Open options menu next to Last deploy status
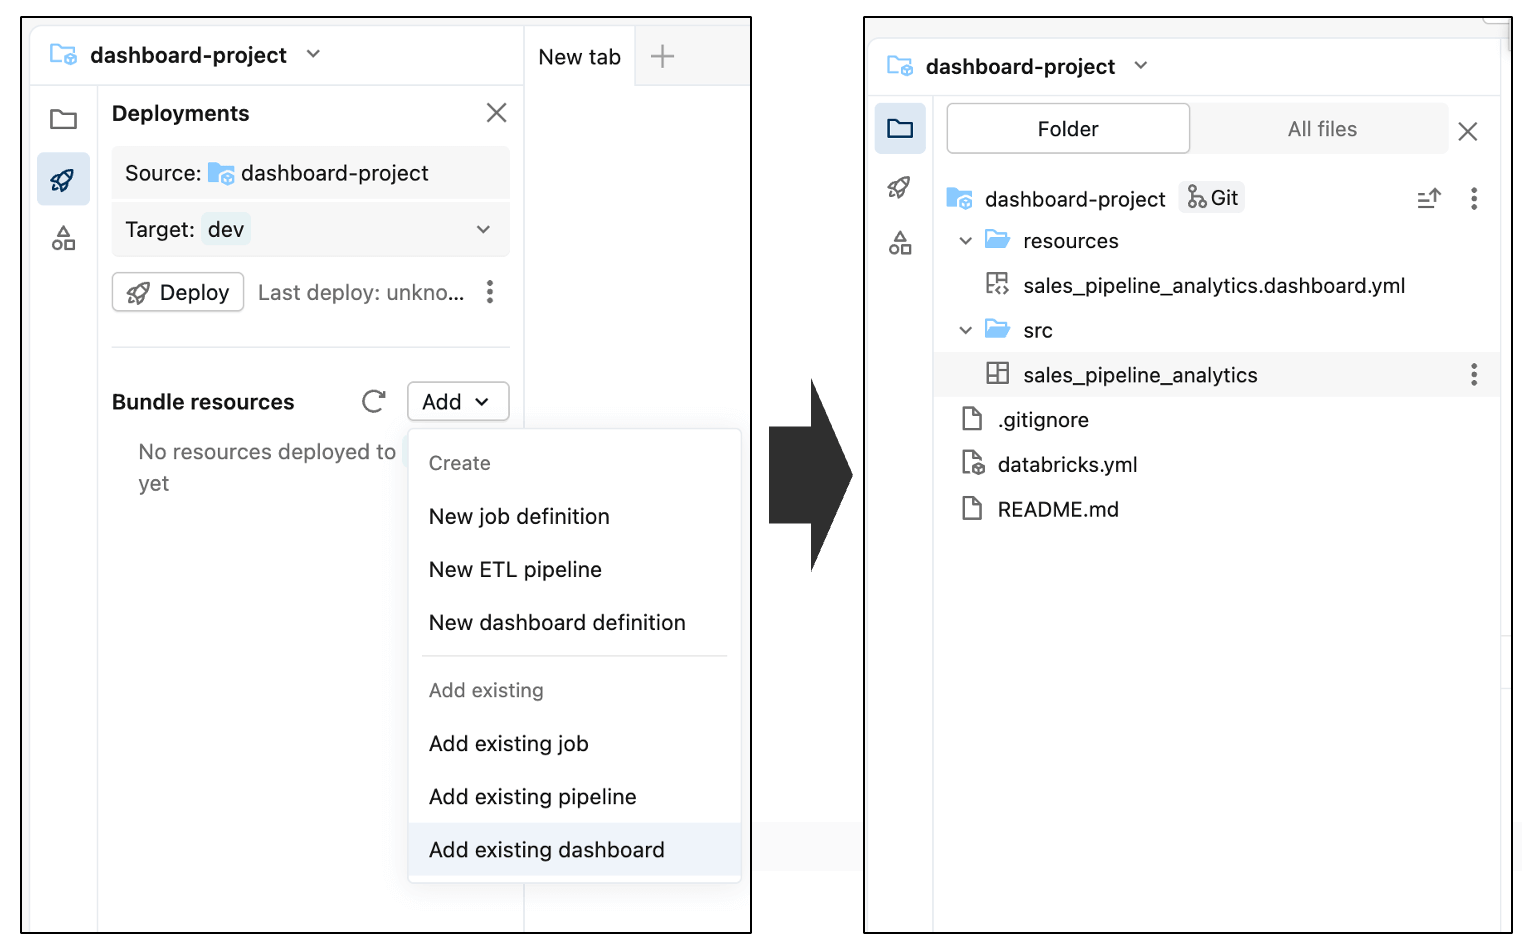Screen dimensions: 1522x944 pos(490,292)
